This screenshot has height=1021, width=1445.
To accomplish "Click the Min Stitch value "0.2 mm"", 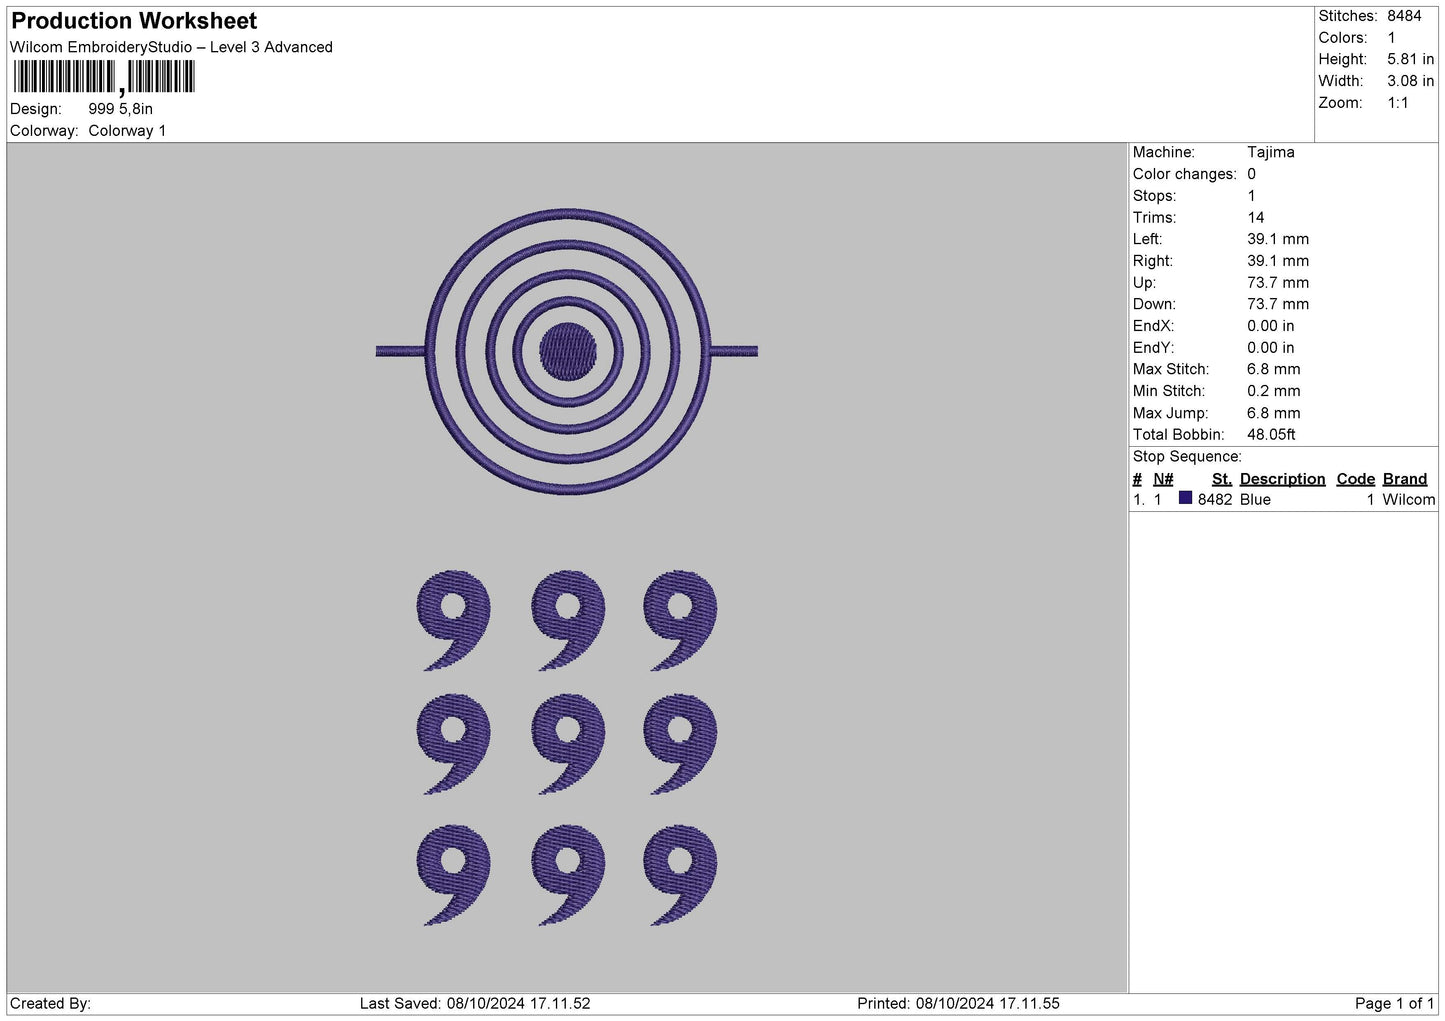I will click(1274, 391).
